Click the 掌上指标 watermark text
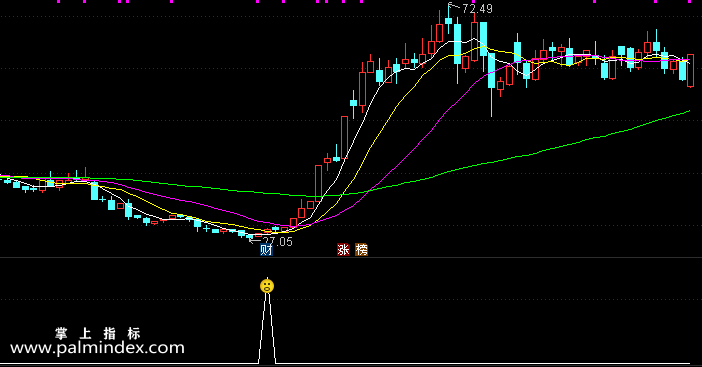Image resolution: width=702 pixels, height=367 pixels. tap(98, 333)
